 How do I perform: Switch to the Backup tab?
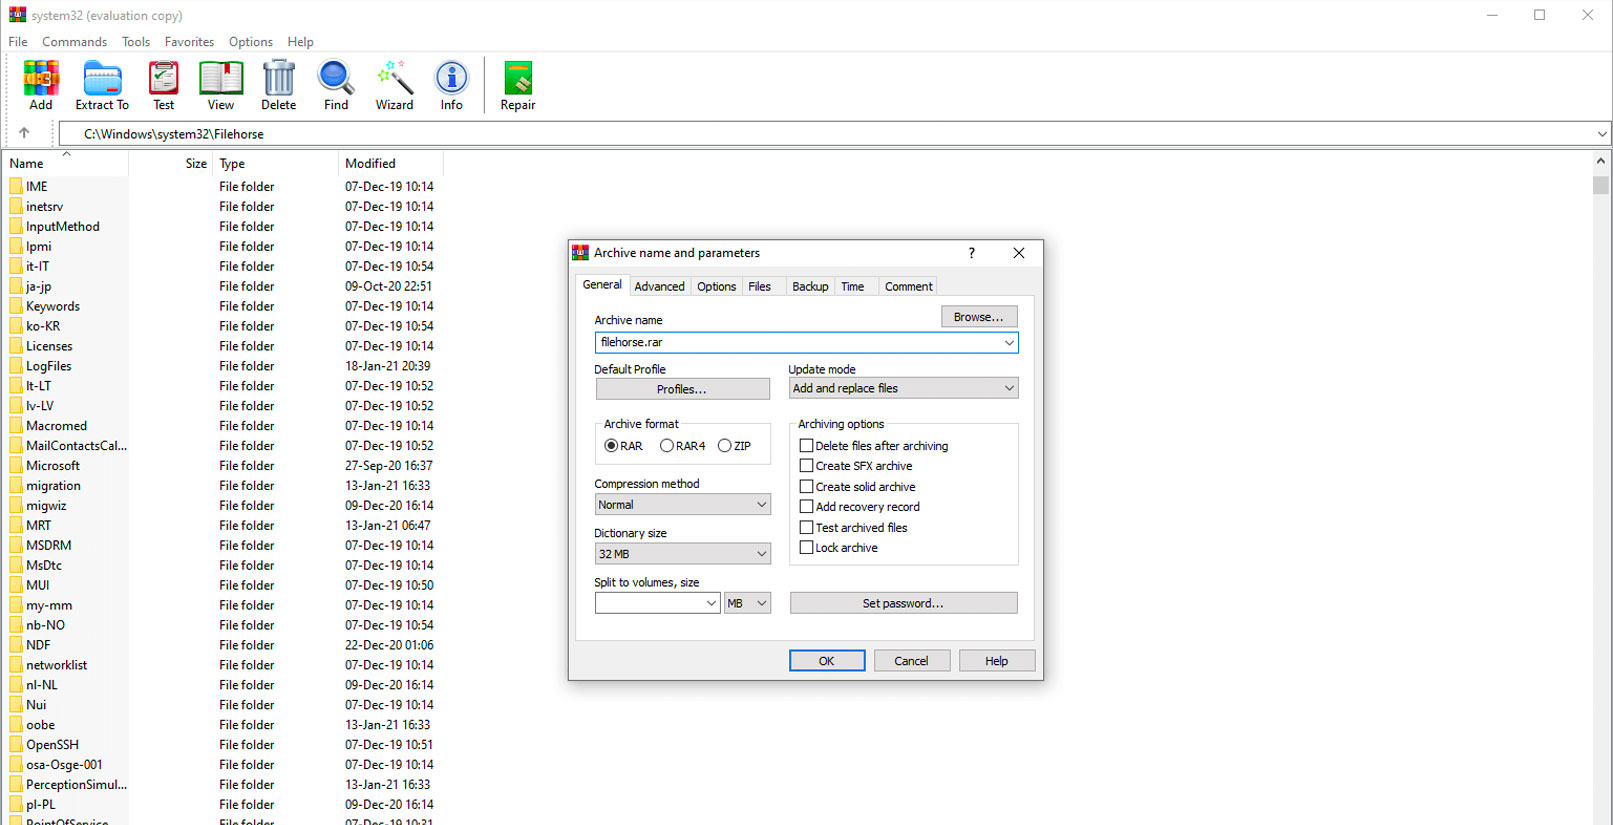[x=810, y=286]
